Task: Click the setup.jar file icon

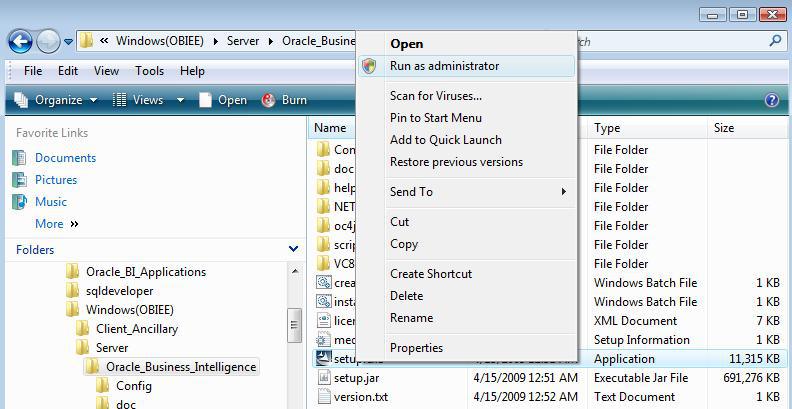Action: coord(324,378)
